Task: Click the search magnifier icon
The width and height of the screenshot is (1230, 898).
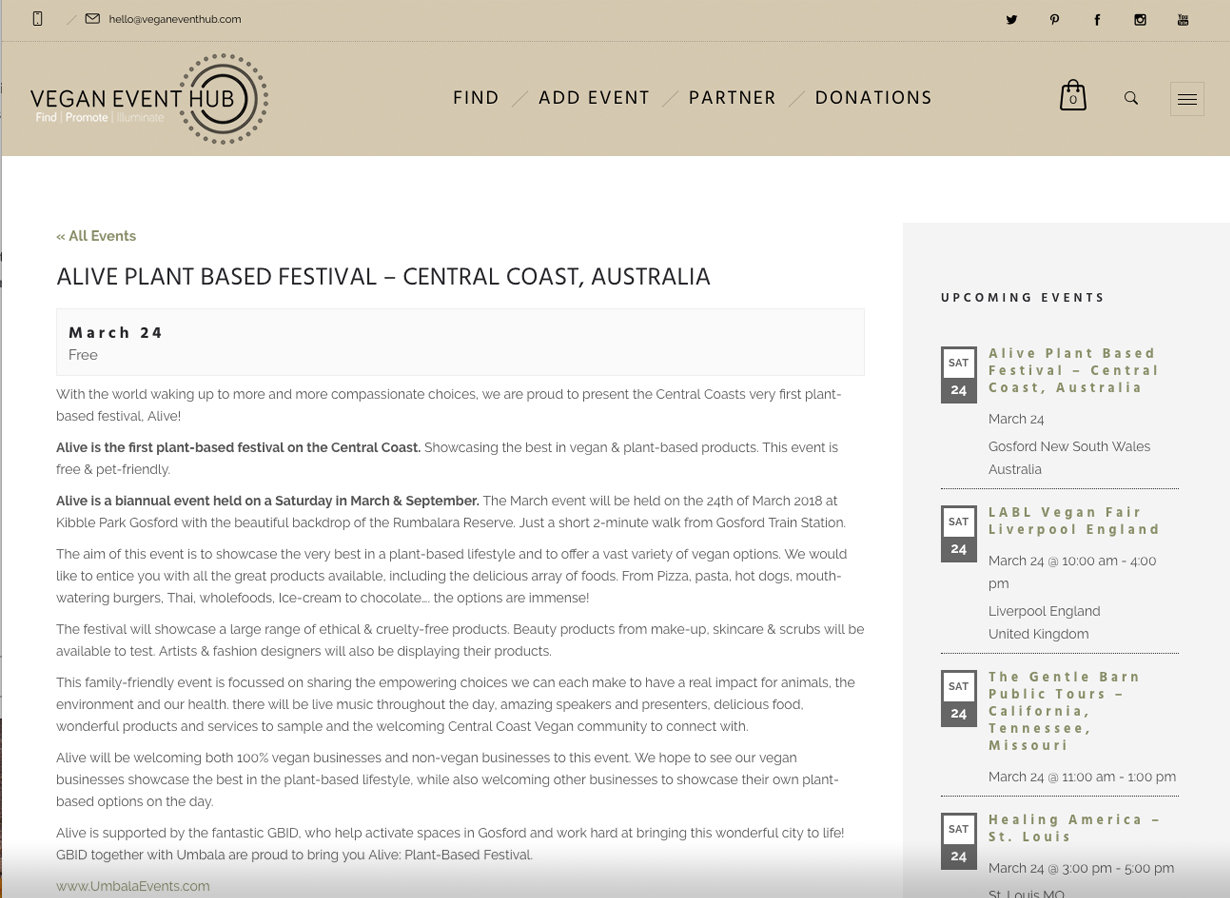Action: pyautogui.click(x=1131, y=98)
